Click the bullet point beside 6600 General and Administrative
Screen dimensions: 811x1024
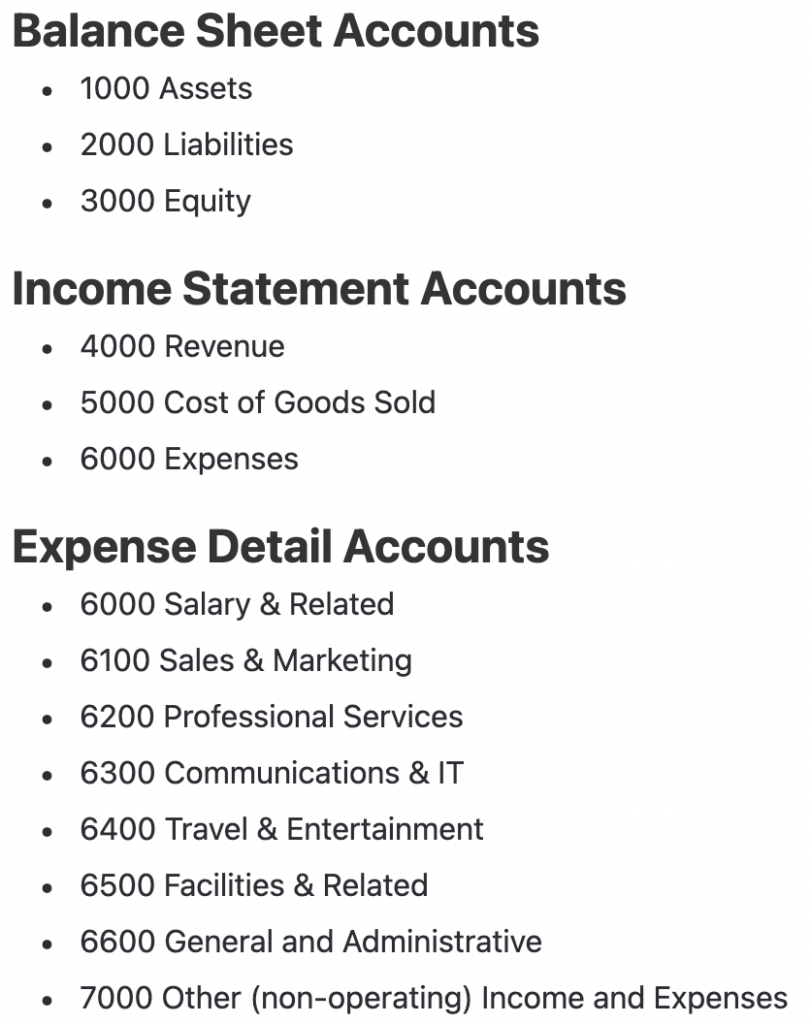coord(47,943)
